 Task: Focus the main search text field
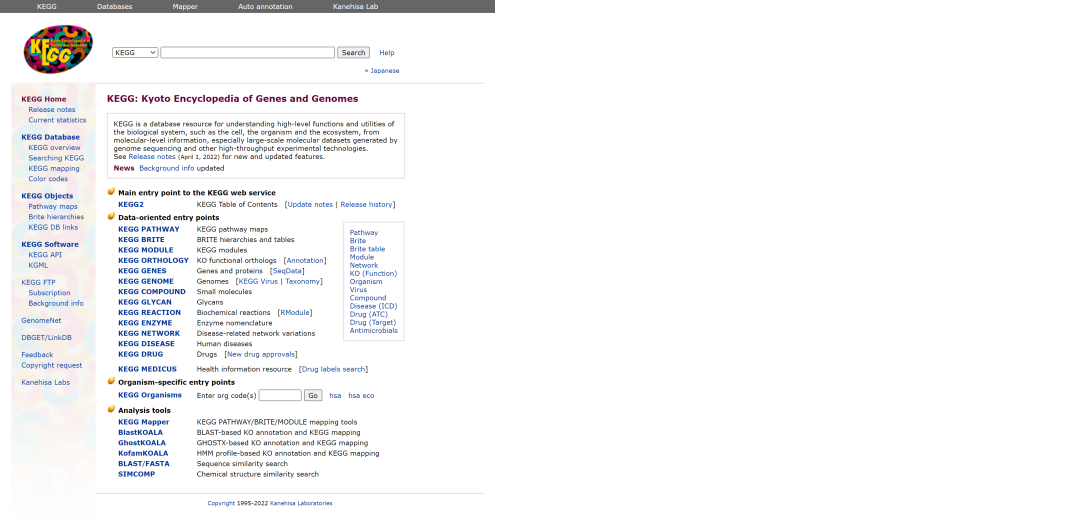(x=247, y=52)
